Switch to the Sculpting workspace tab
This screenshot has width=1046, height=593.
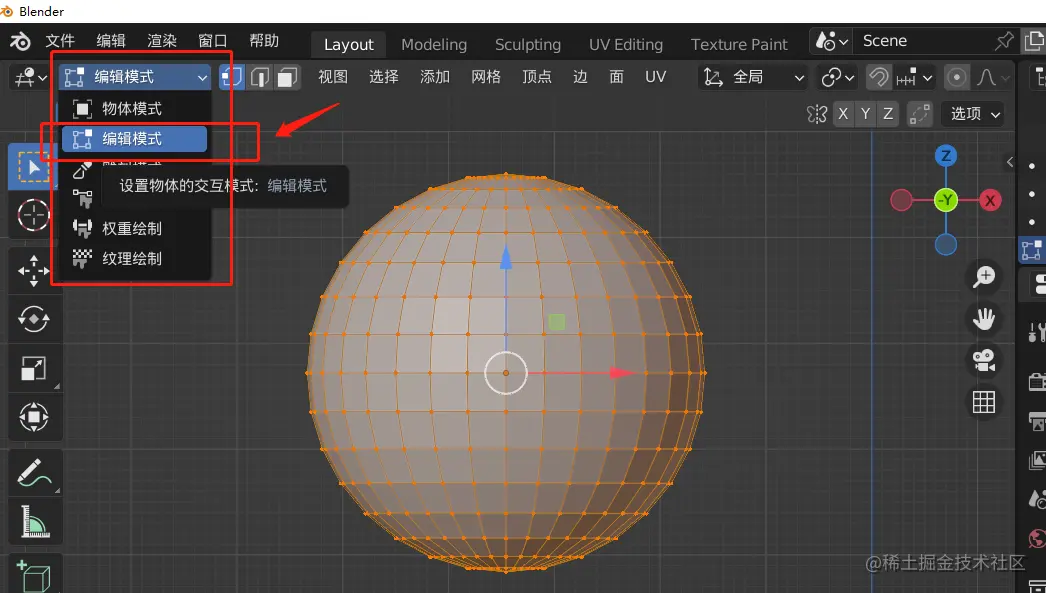click(528, 44)
